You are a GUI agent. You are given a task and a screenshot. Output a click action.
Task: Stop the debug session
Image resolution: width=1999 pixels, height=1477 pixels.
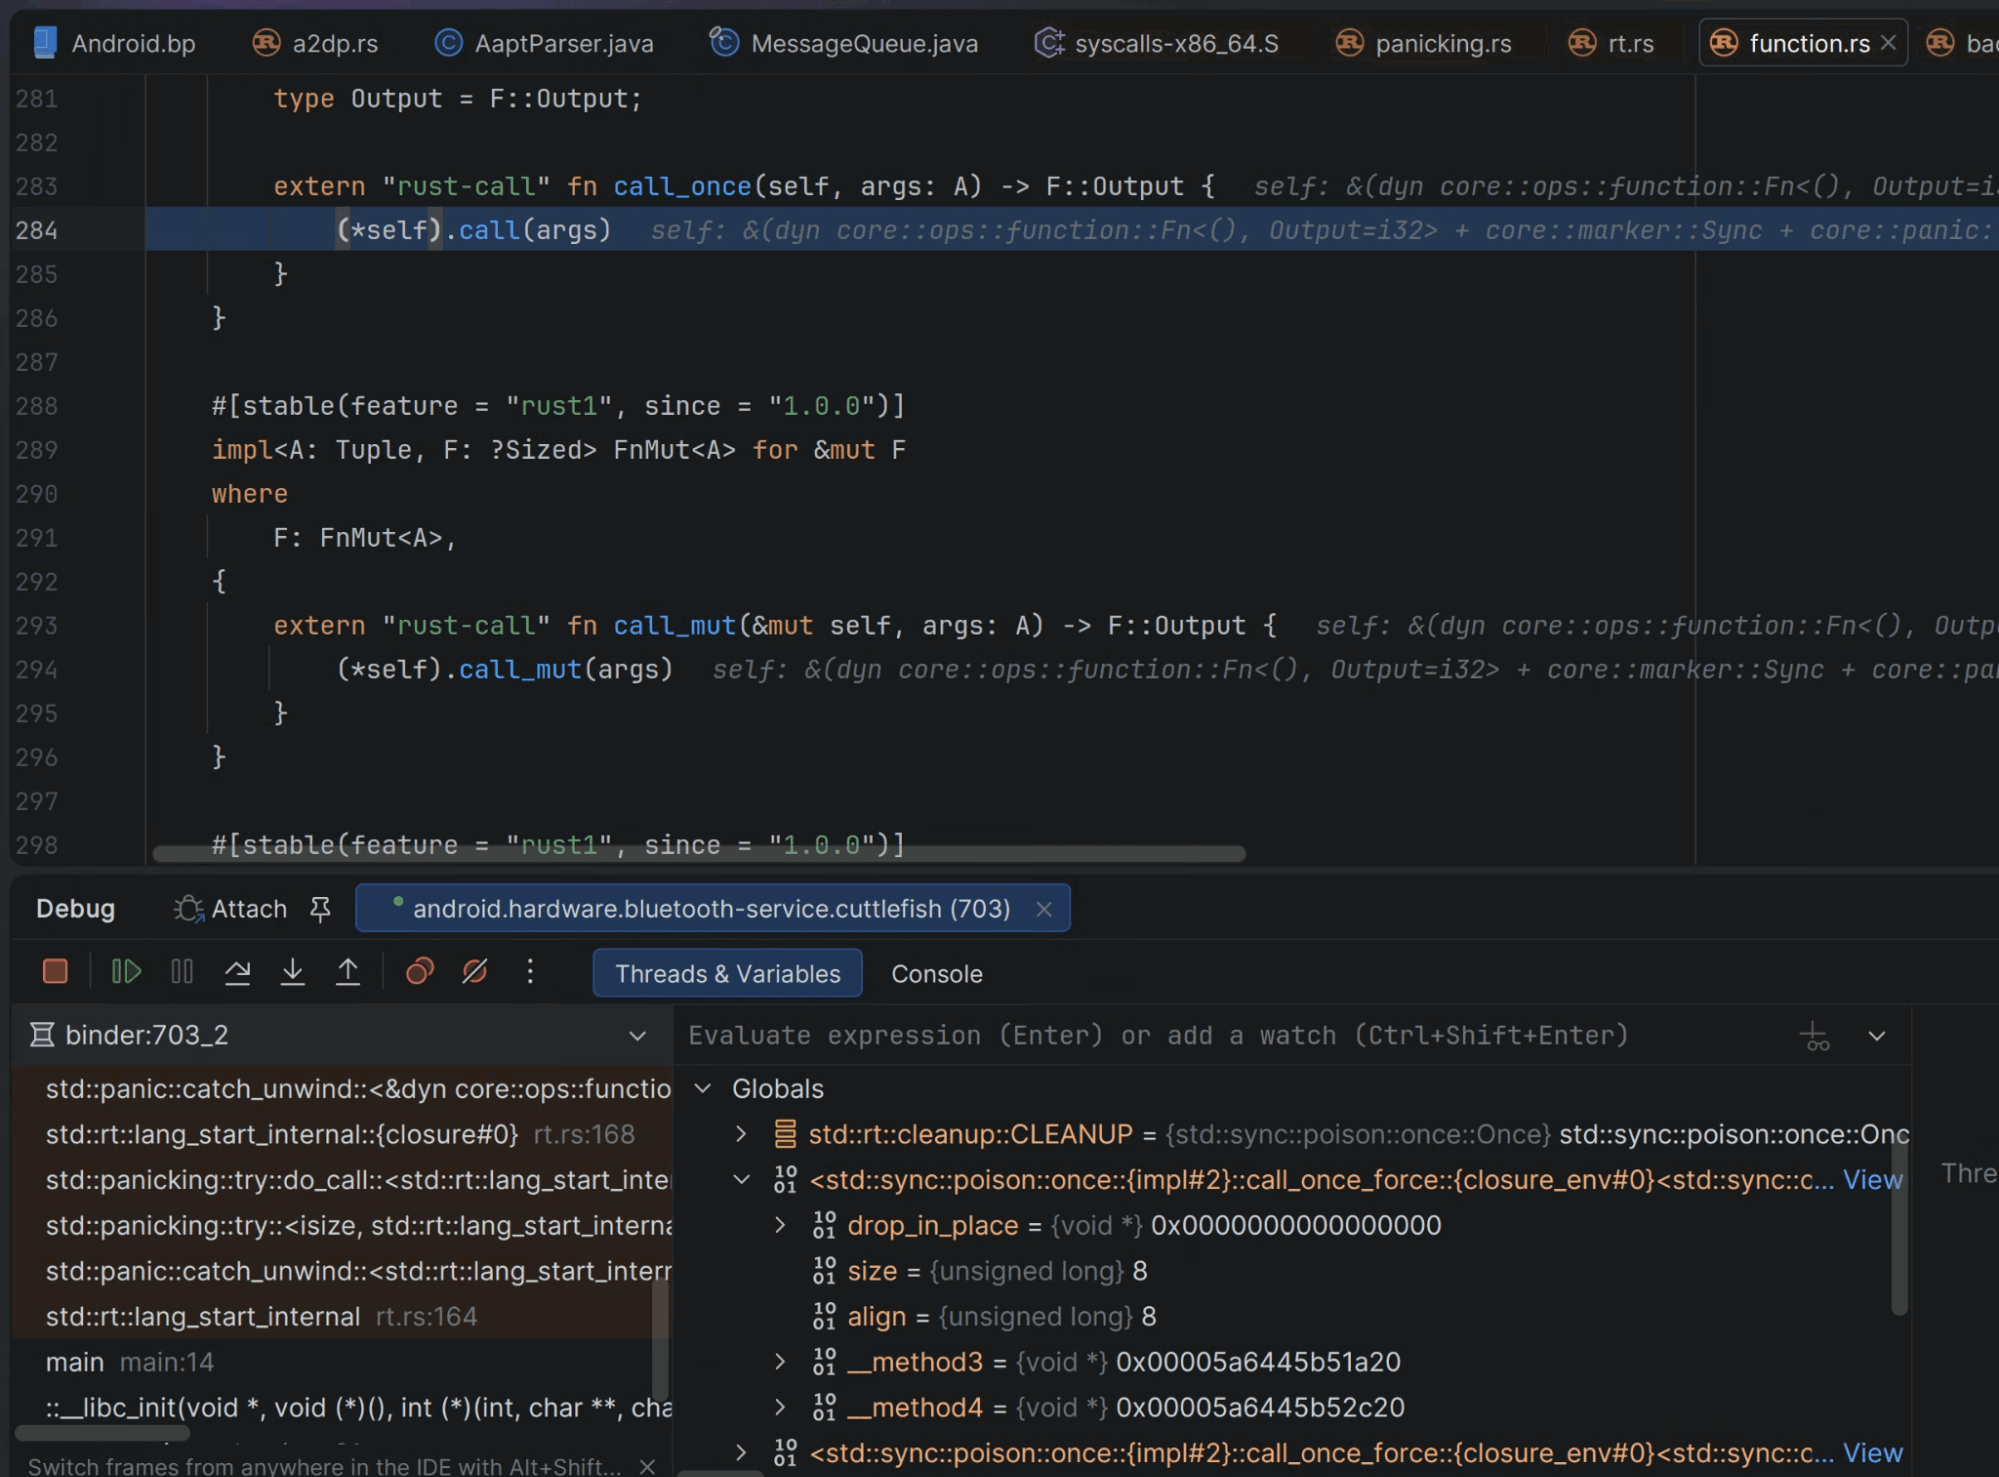(55, 971)
